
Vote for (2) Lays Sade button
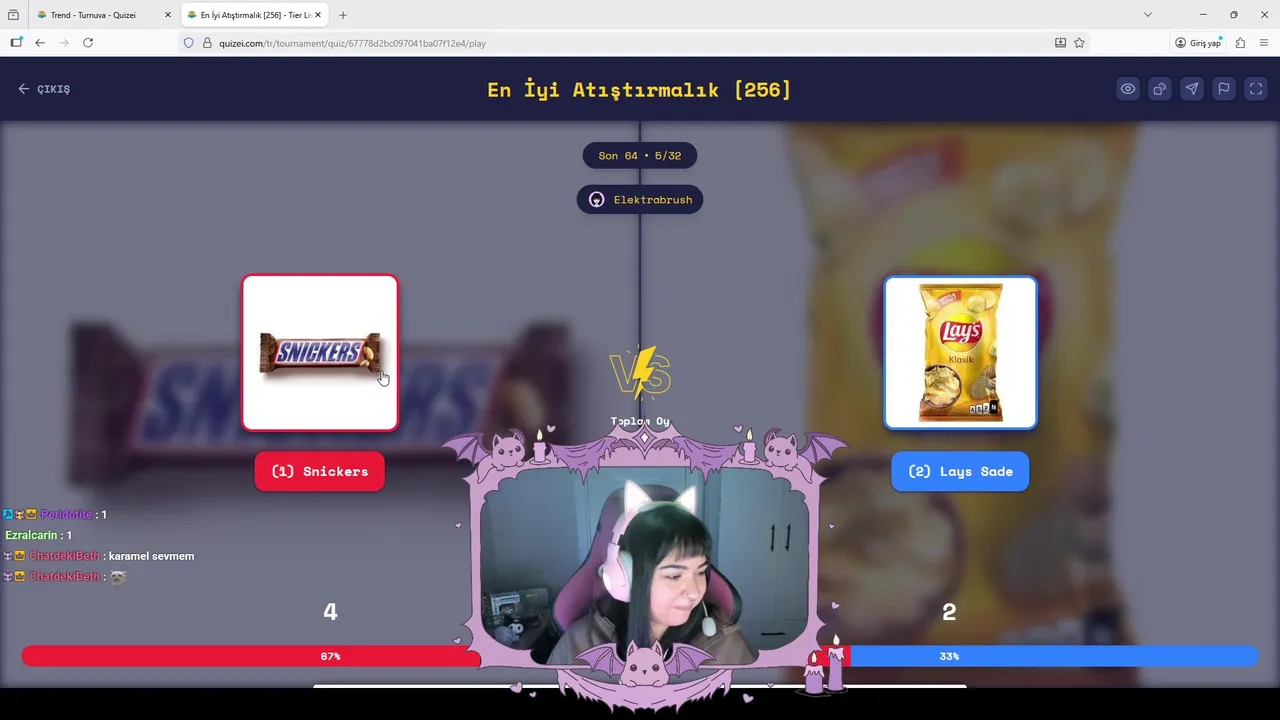960,471
